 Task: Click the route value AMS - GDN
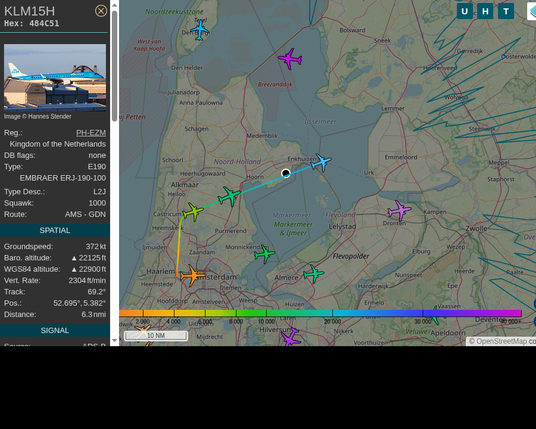[85, 214]
